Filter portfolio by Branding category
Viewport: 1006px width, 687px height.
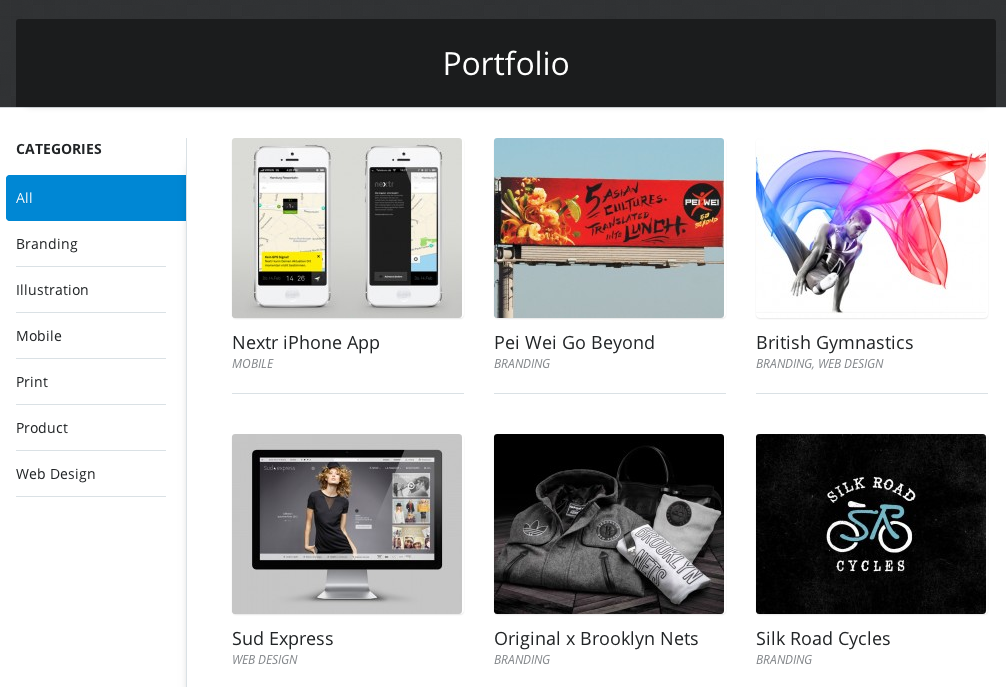[90, 244]
